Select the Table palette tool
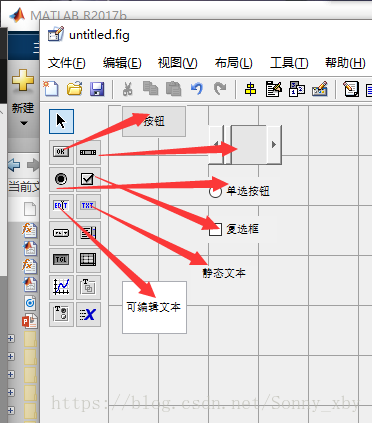The height and width of the screenshot is (423, 372). coord(88,260)
